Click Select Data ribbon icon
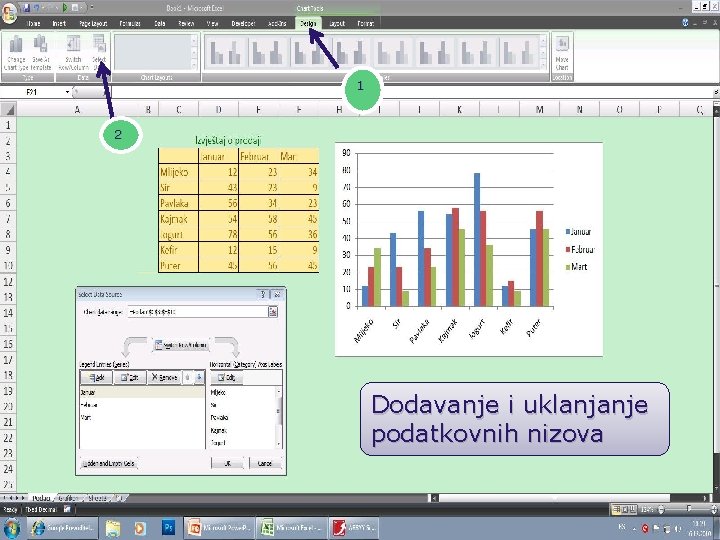 tap(99, 53)
